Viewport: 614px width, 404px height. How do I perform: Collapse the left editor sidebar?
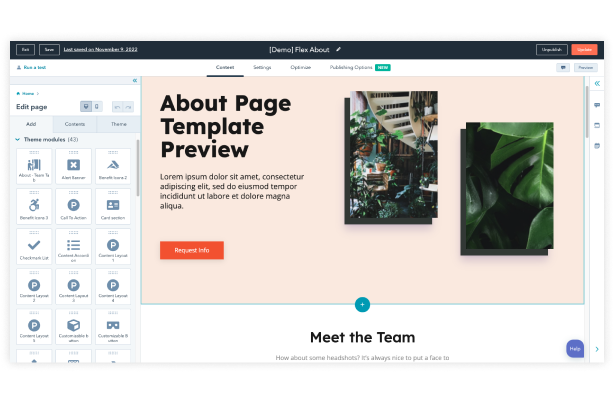point(135,80)
